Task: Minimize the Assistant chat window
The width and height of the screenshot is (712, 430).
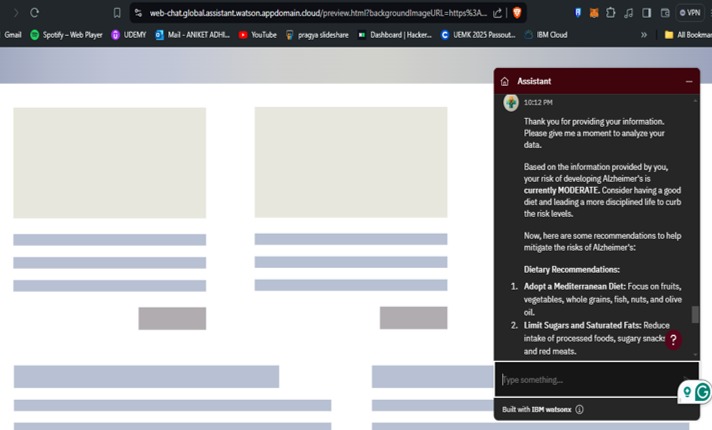Action: pos(689,81)
